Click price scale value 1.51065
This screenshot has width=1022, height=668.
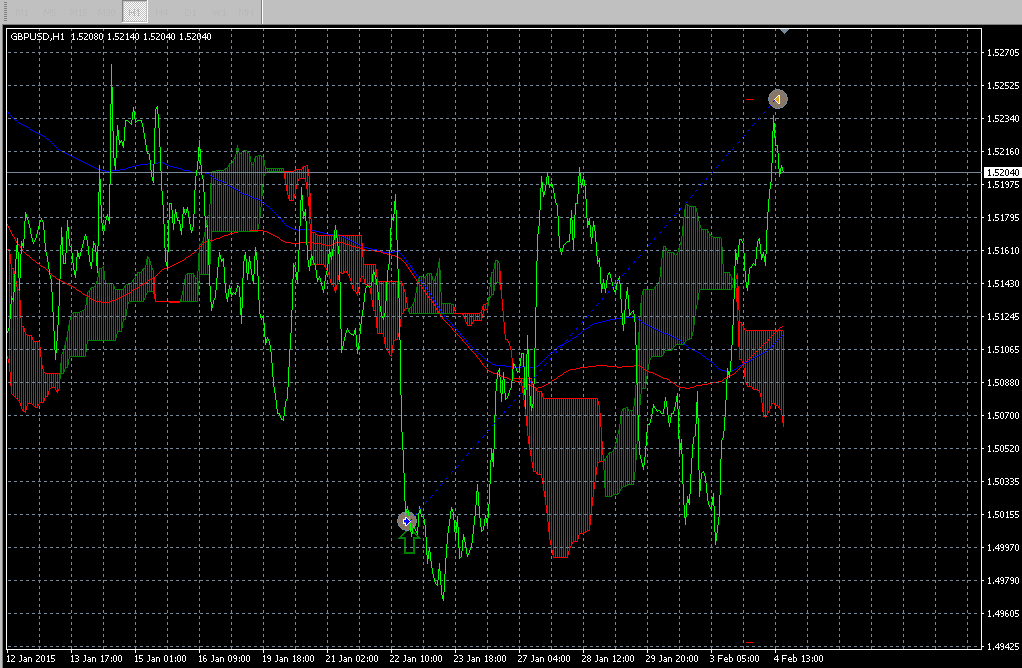1002,350
